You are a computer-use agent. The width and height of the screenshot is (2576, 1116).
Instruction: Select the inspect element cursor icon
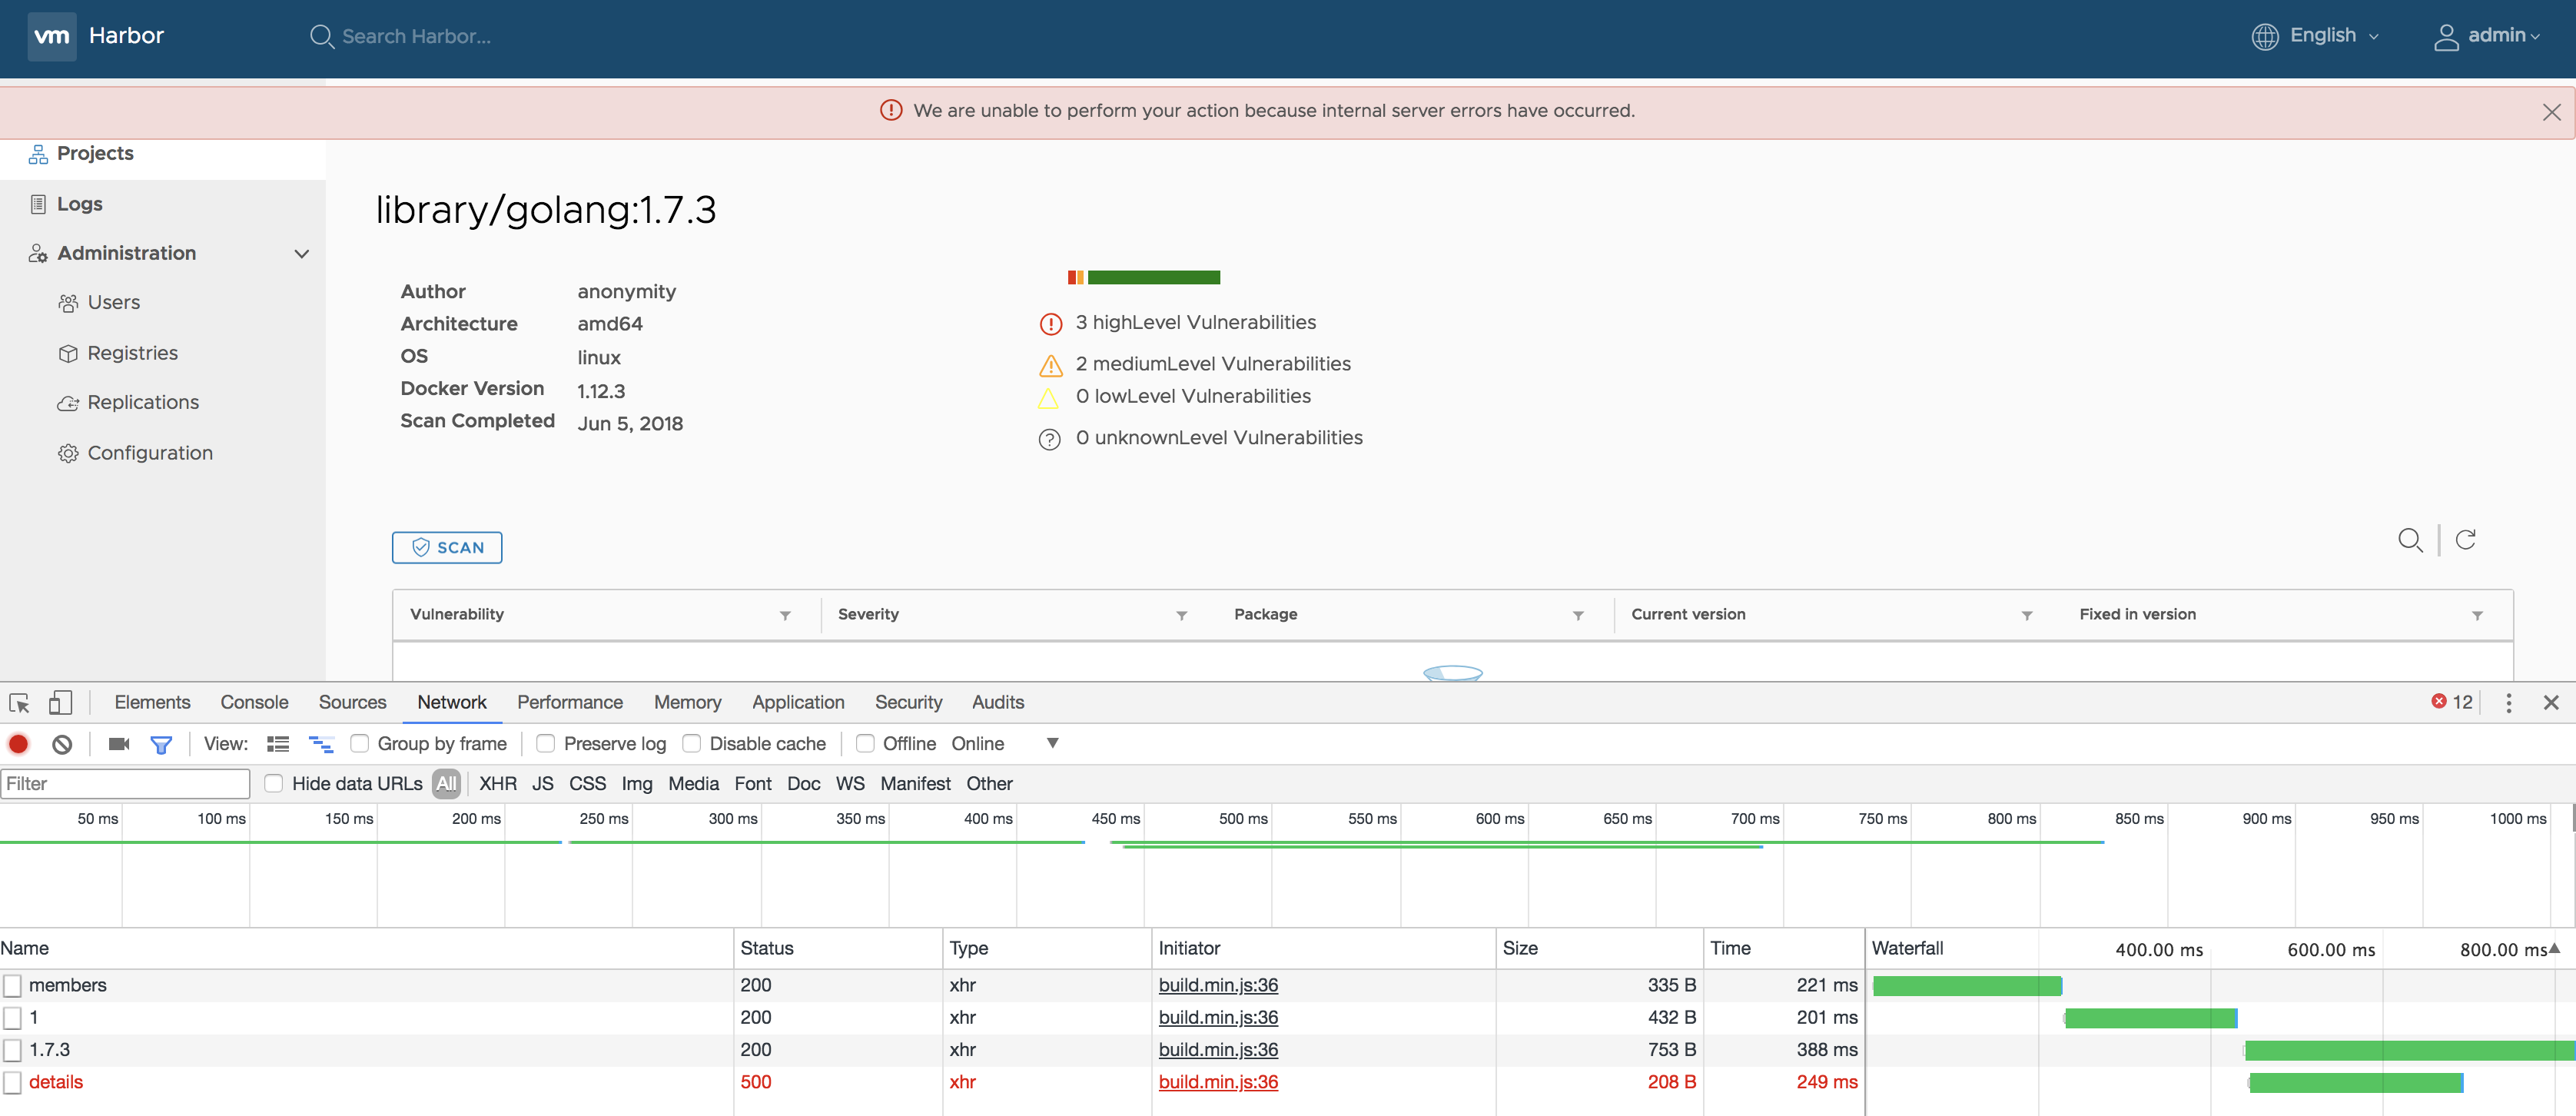tap(19, 703)
